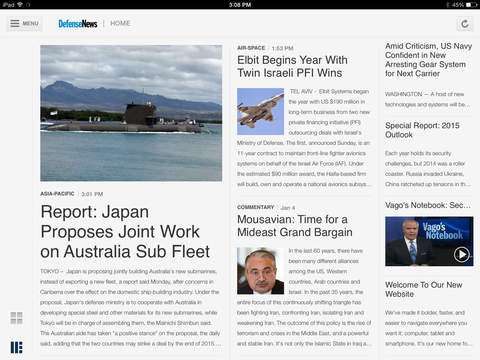
Task: Select the AIR-SPACE category label
Action: pos(251,48)
